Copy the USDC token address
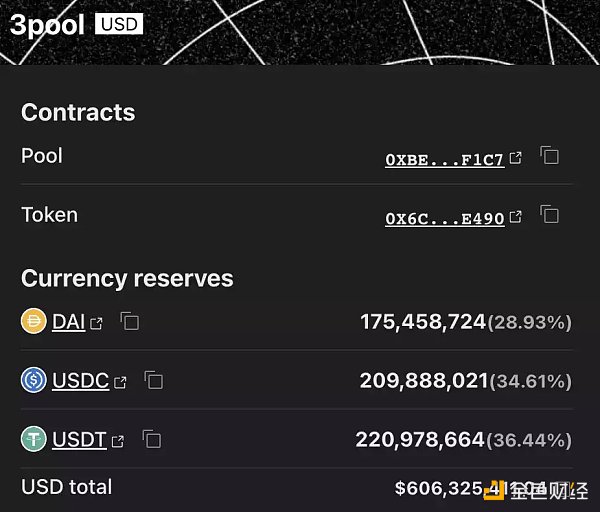 [153, 381]
